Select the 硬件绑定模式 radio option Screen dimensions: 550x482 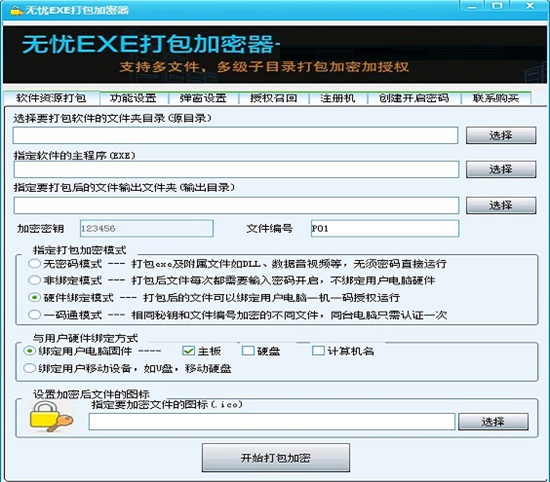pos(34,297)
